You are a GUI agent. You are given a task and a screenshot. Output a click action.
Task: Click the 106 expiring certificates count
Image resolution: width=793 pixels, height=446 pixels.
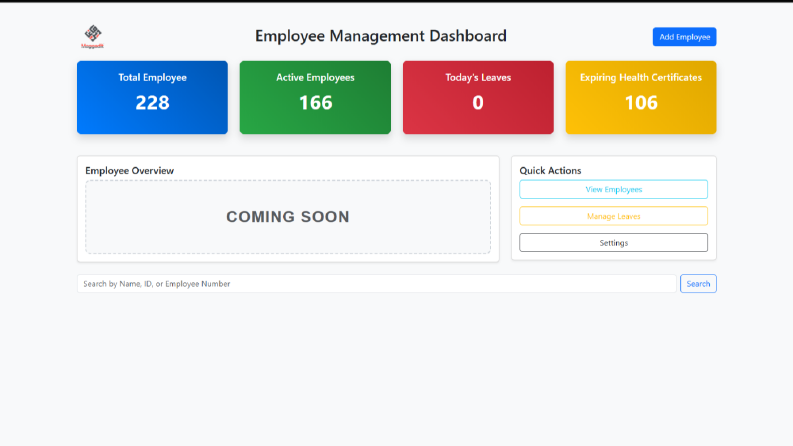(641, 103)
